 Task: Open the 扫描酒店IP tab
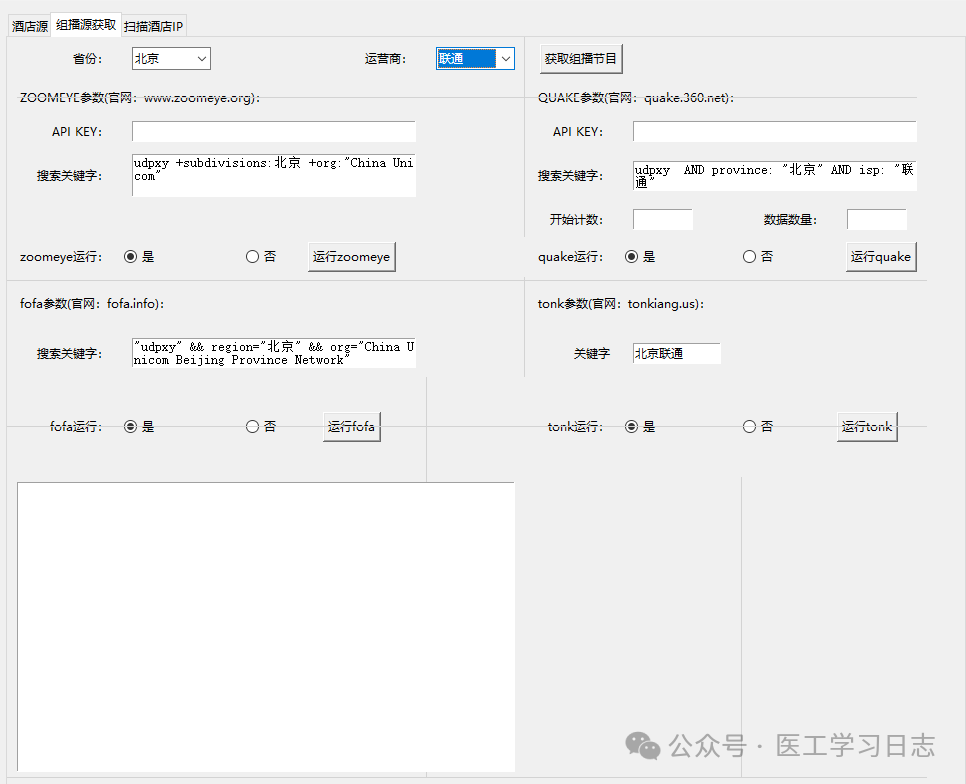[152, 25]
